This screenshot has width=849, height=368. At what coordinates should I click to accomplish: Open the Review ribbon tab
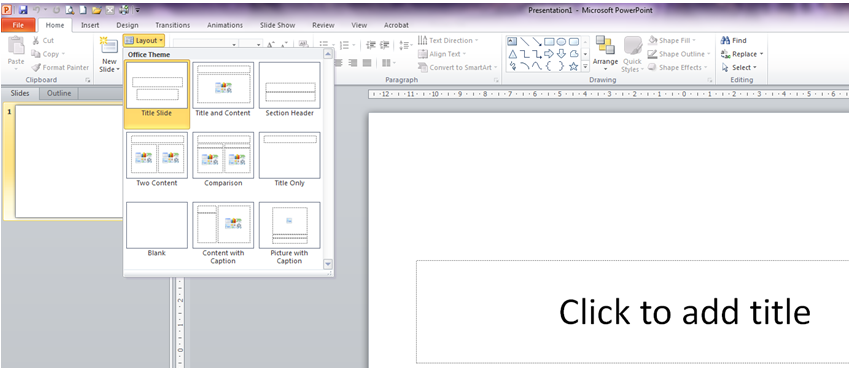click(323, 25)
